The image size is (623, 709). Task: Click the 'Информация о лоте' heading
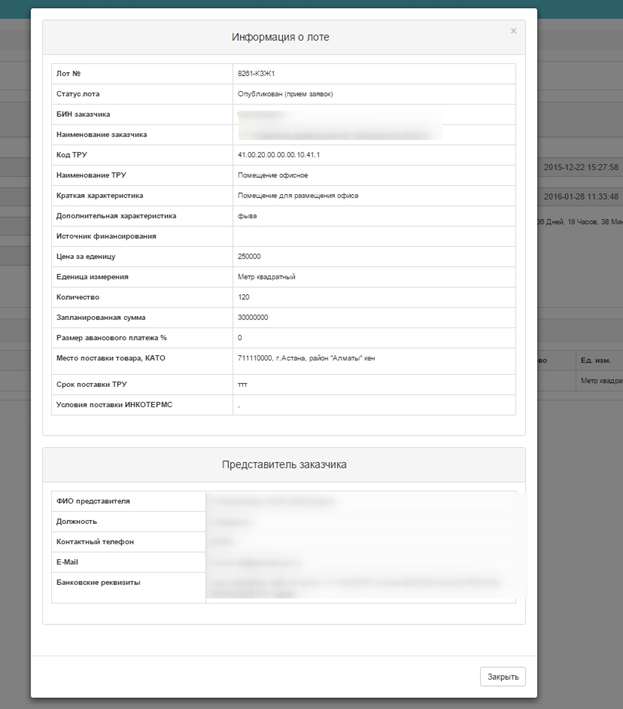point(280,37)
